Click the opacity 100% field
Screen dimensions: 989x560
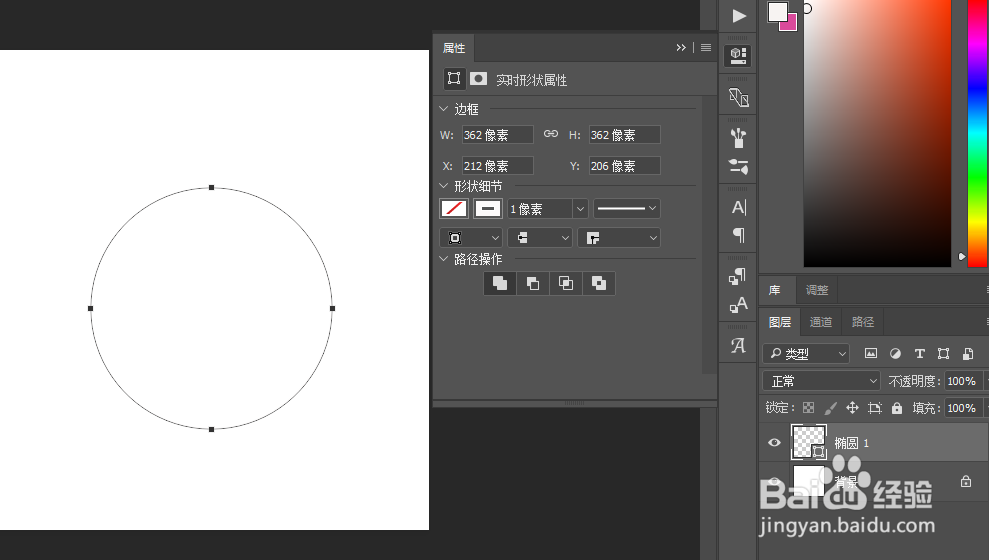tap(963, 381)
